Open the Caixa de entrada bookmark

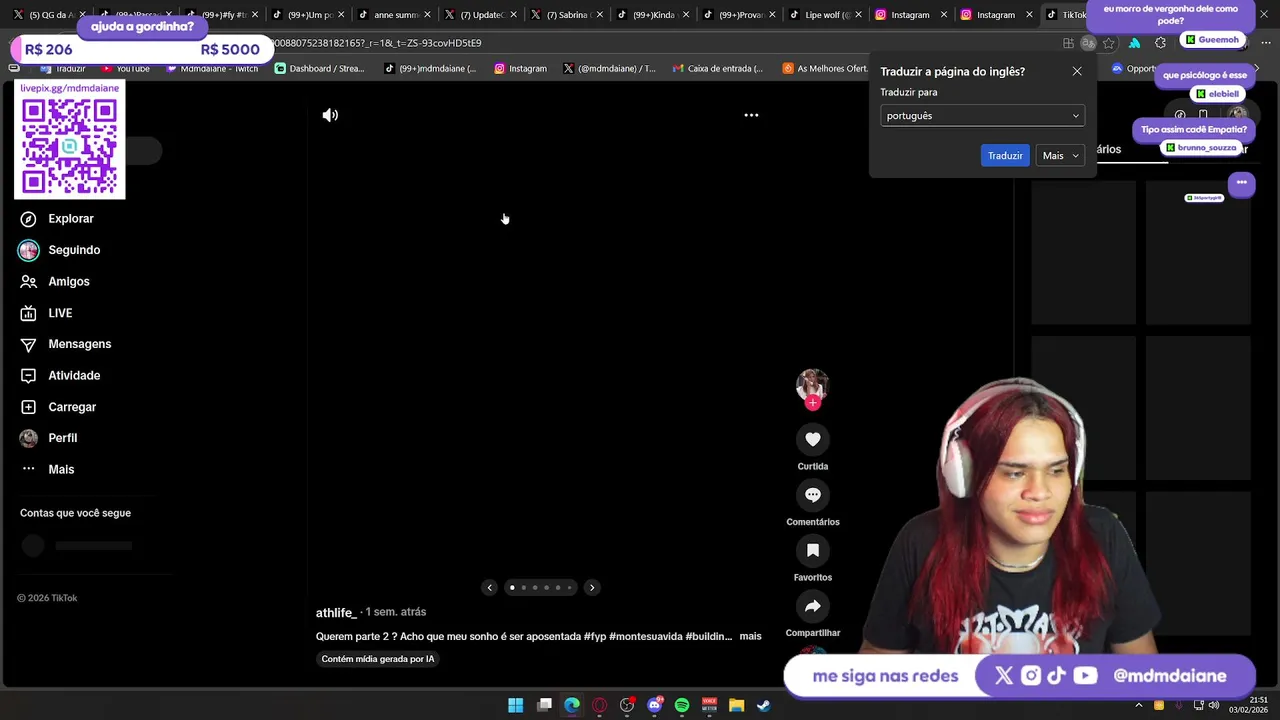(x=717, y=69)
